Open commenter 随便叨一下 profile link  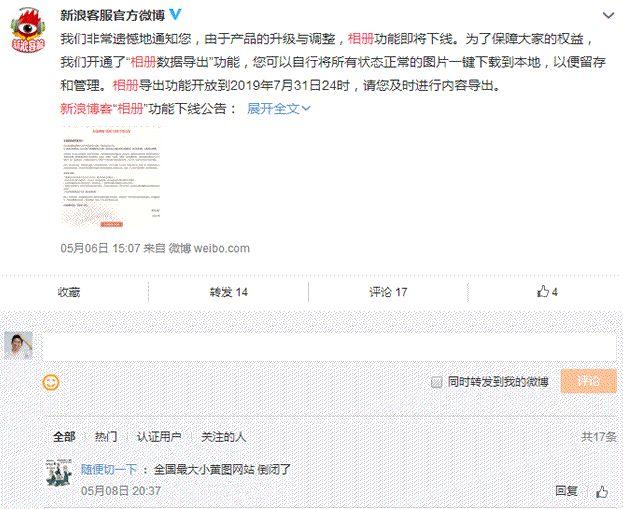pos(109,469)
